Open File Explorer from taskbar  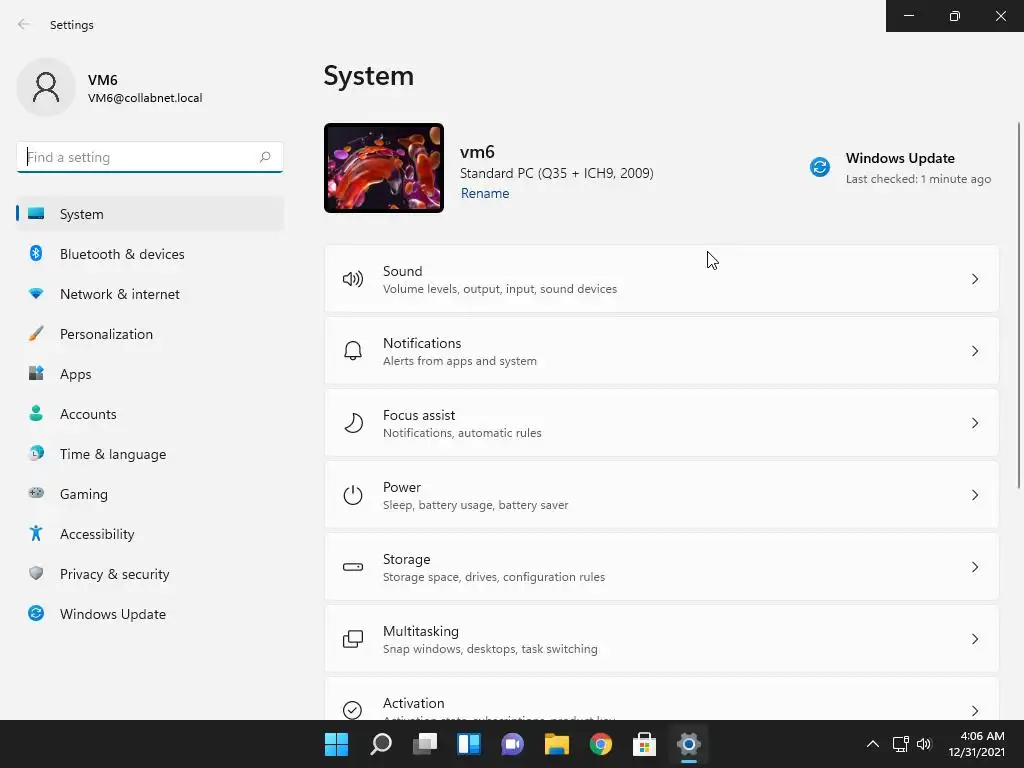point(556,744)
